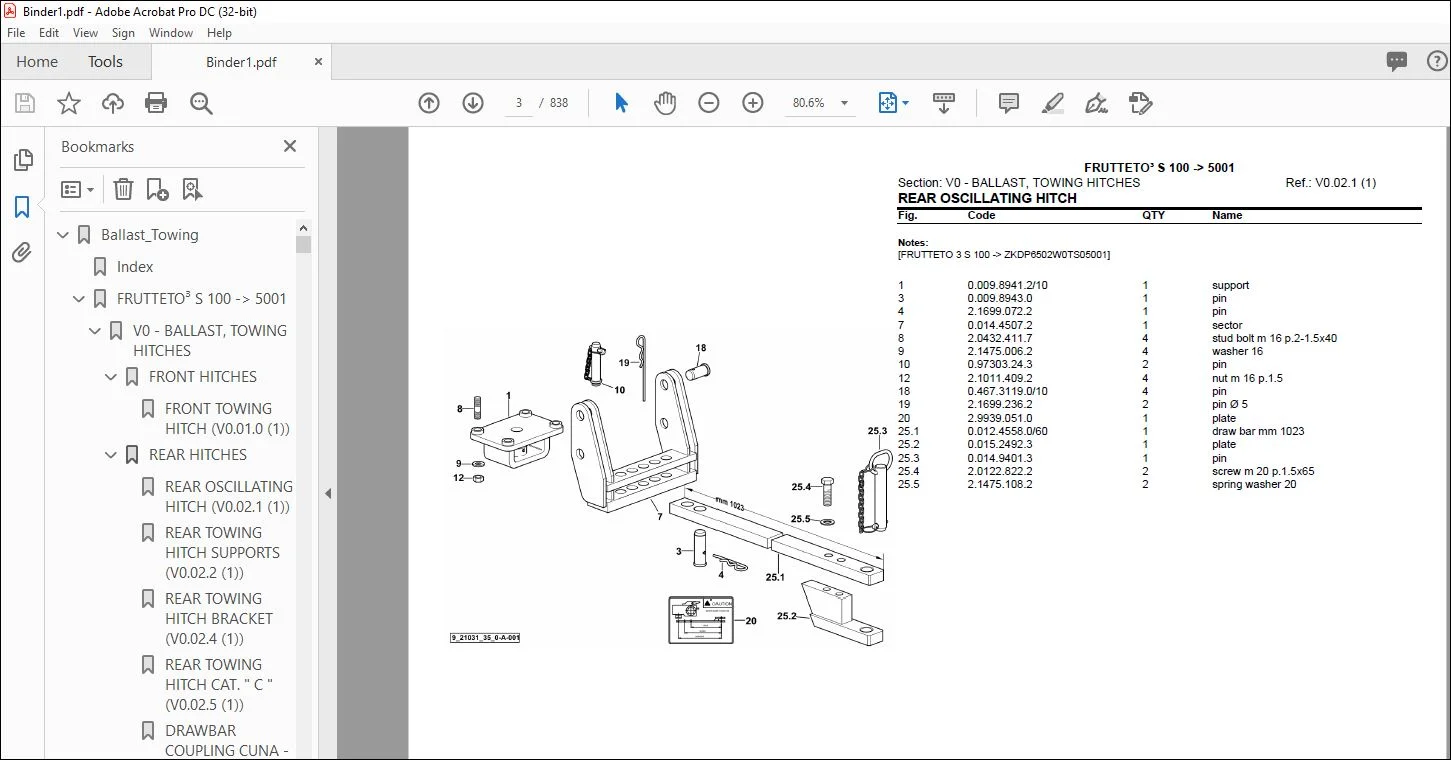
Task: Click the stamp tool icon in toolbar
Action: (x=1141, y=103)
